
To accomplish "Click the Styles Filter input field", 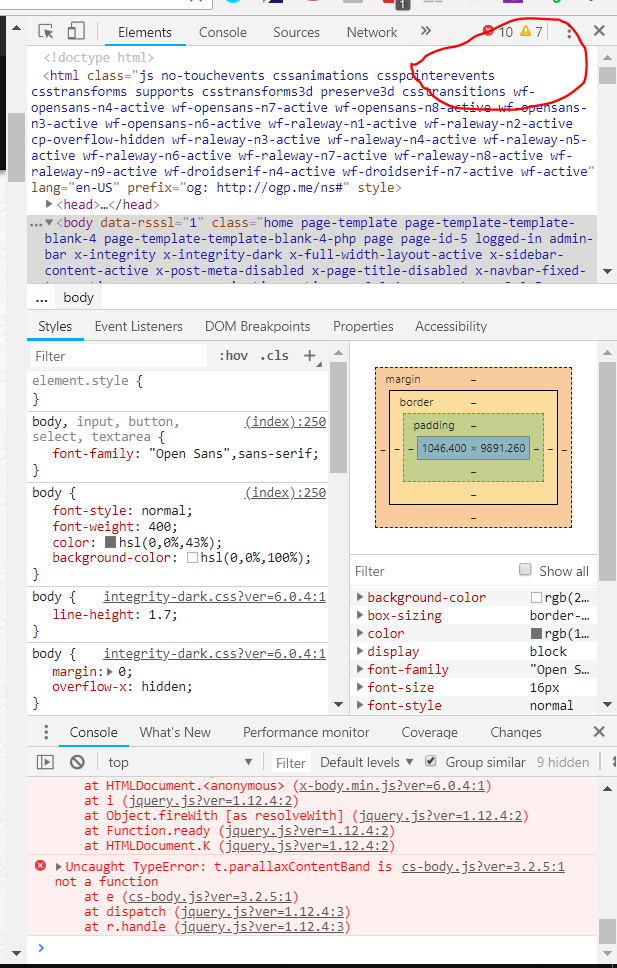I will coord(119,356).
